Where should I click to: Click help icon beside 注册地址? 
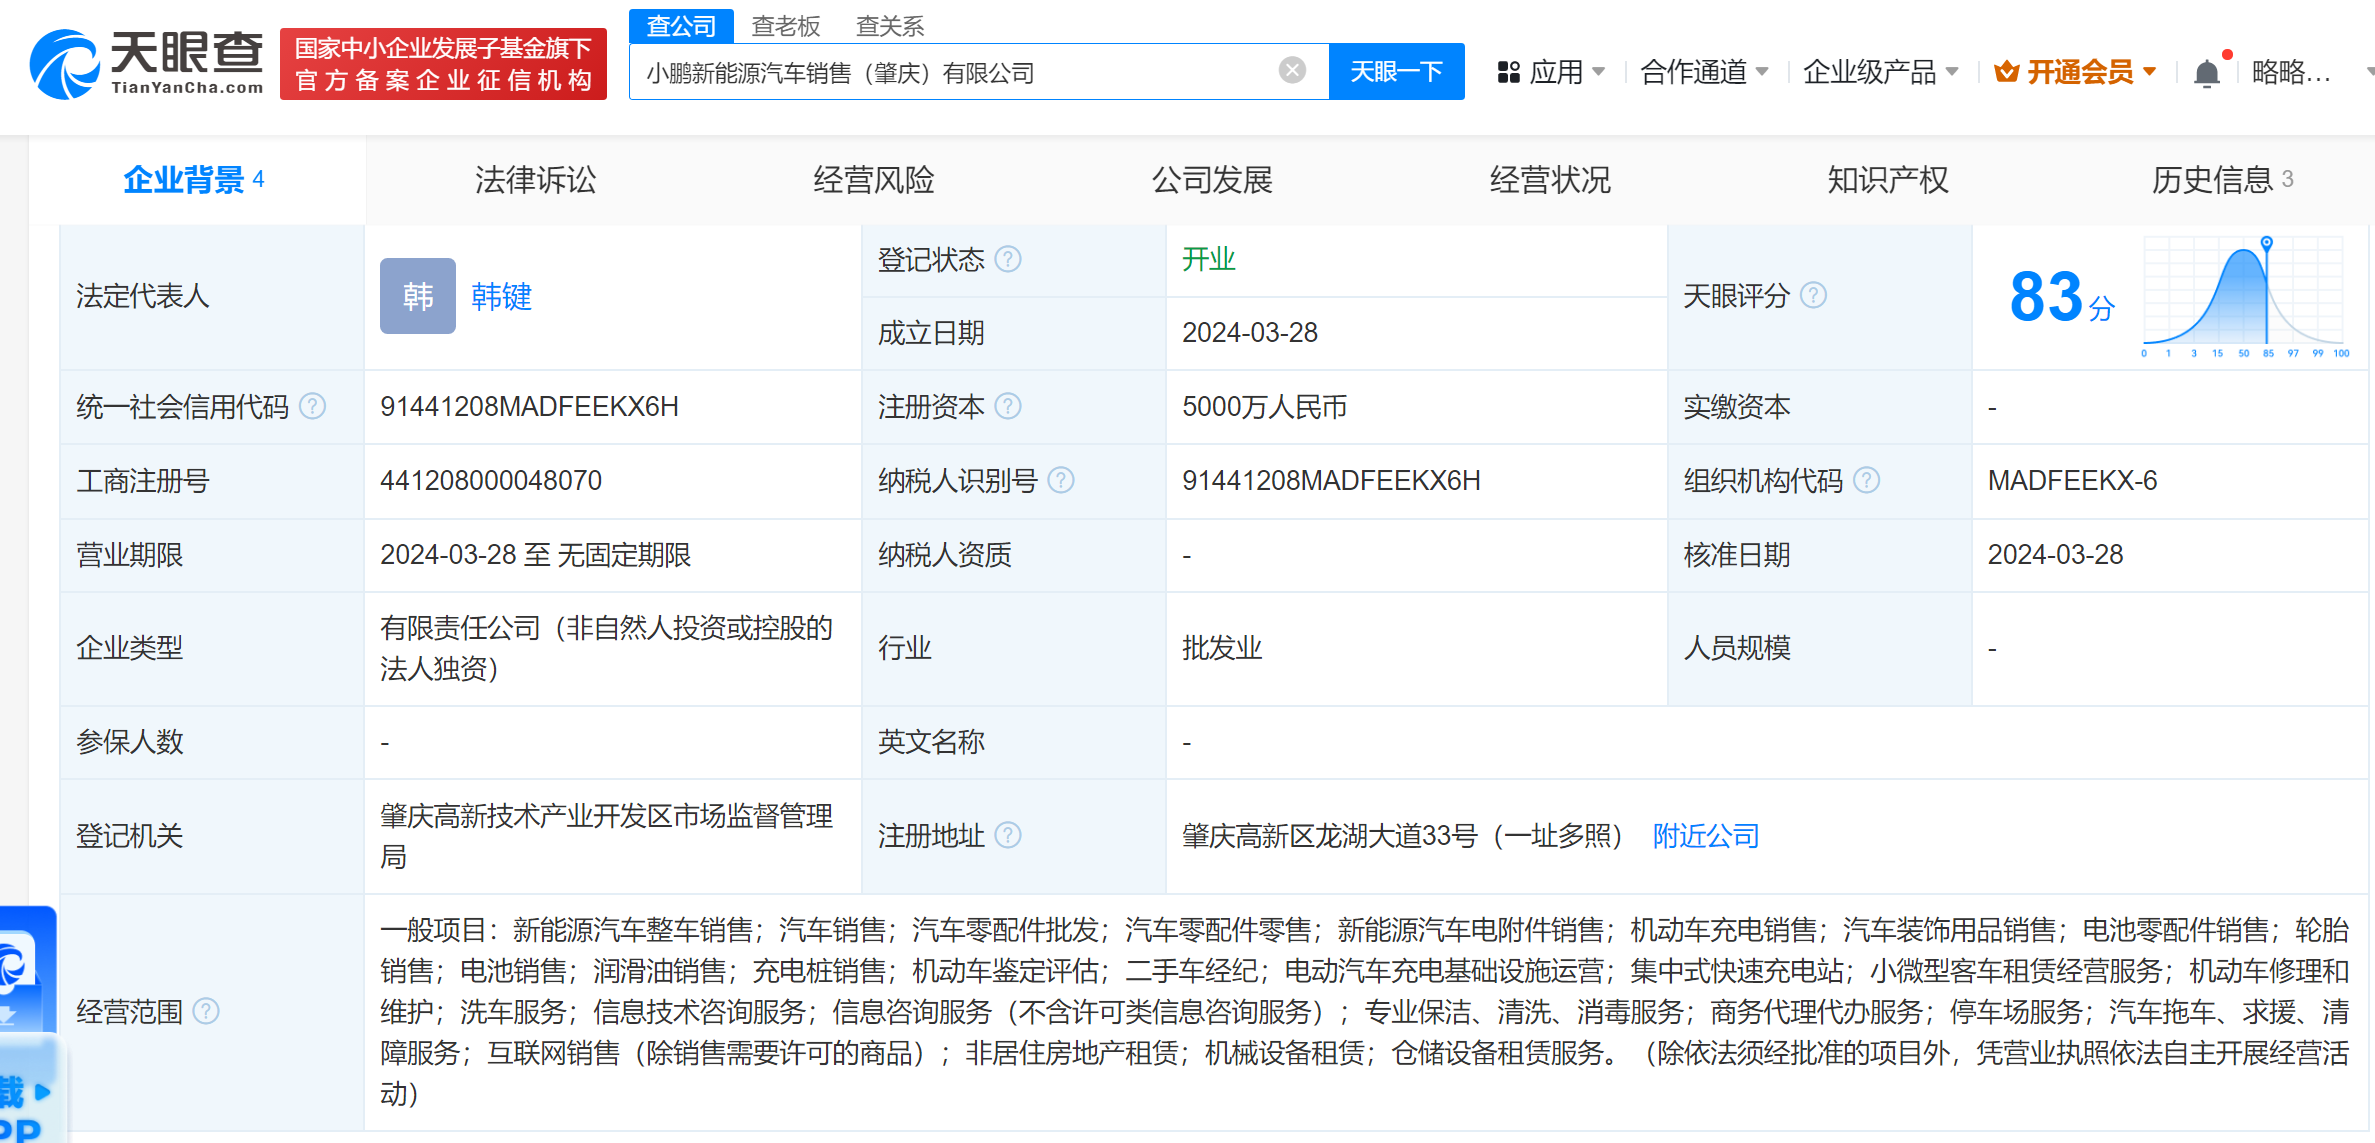point(1009,835)
